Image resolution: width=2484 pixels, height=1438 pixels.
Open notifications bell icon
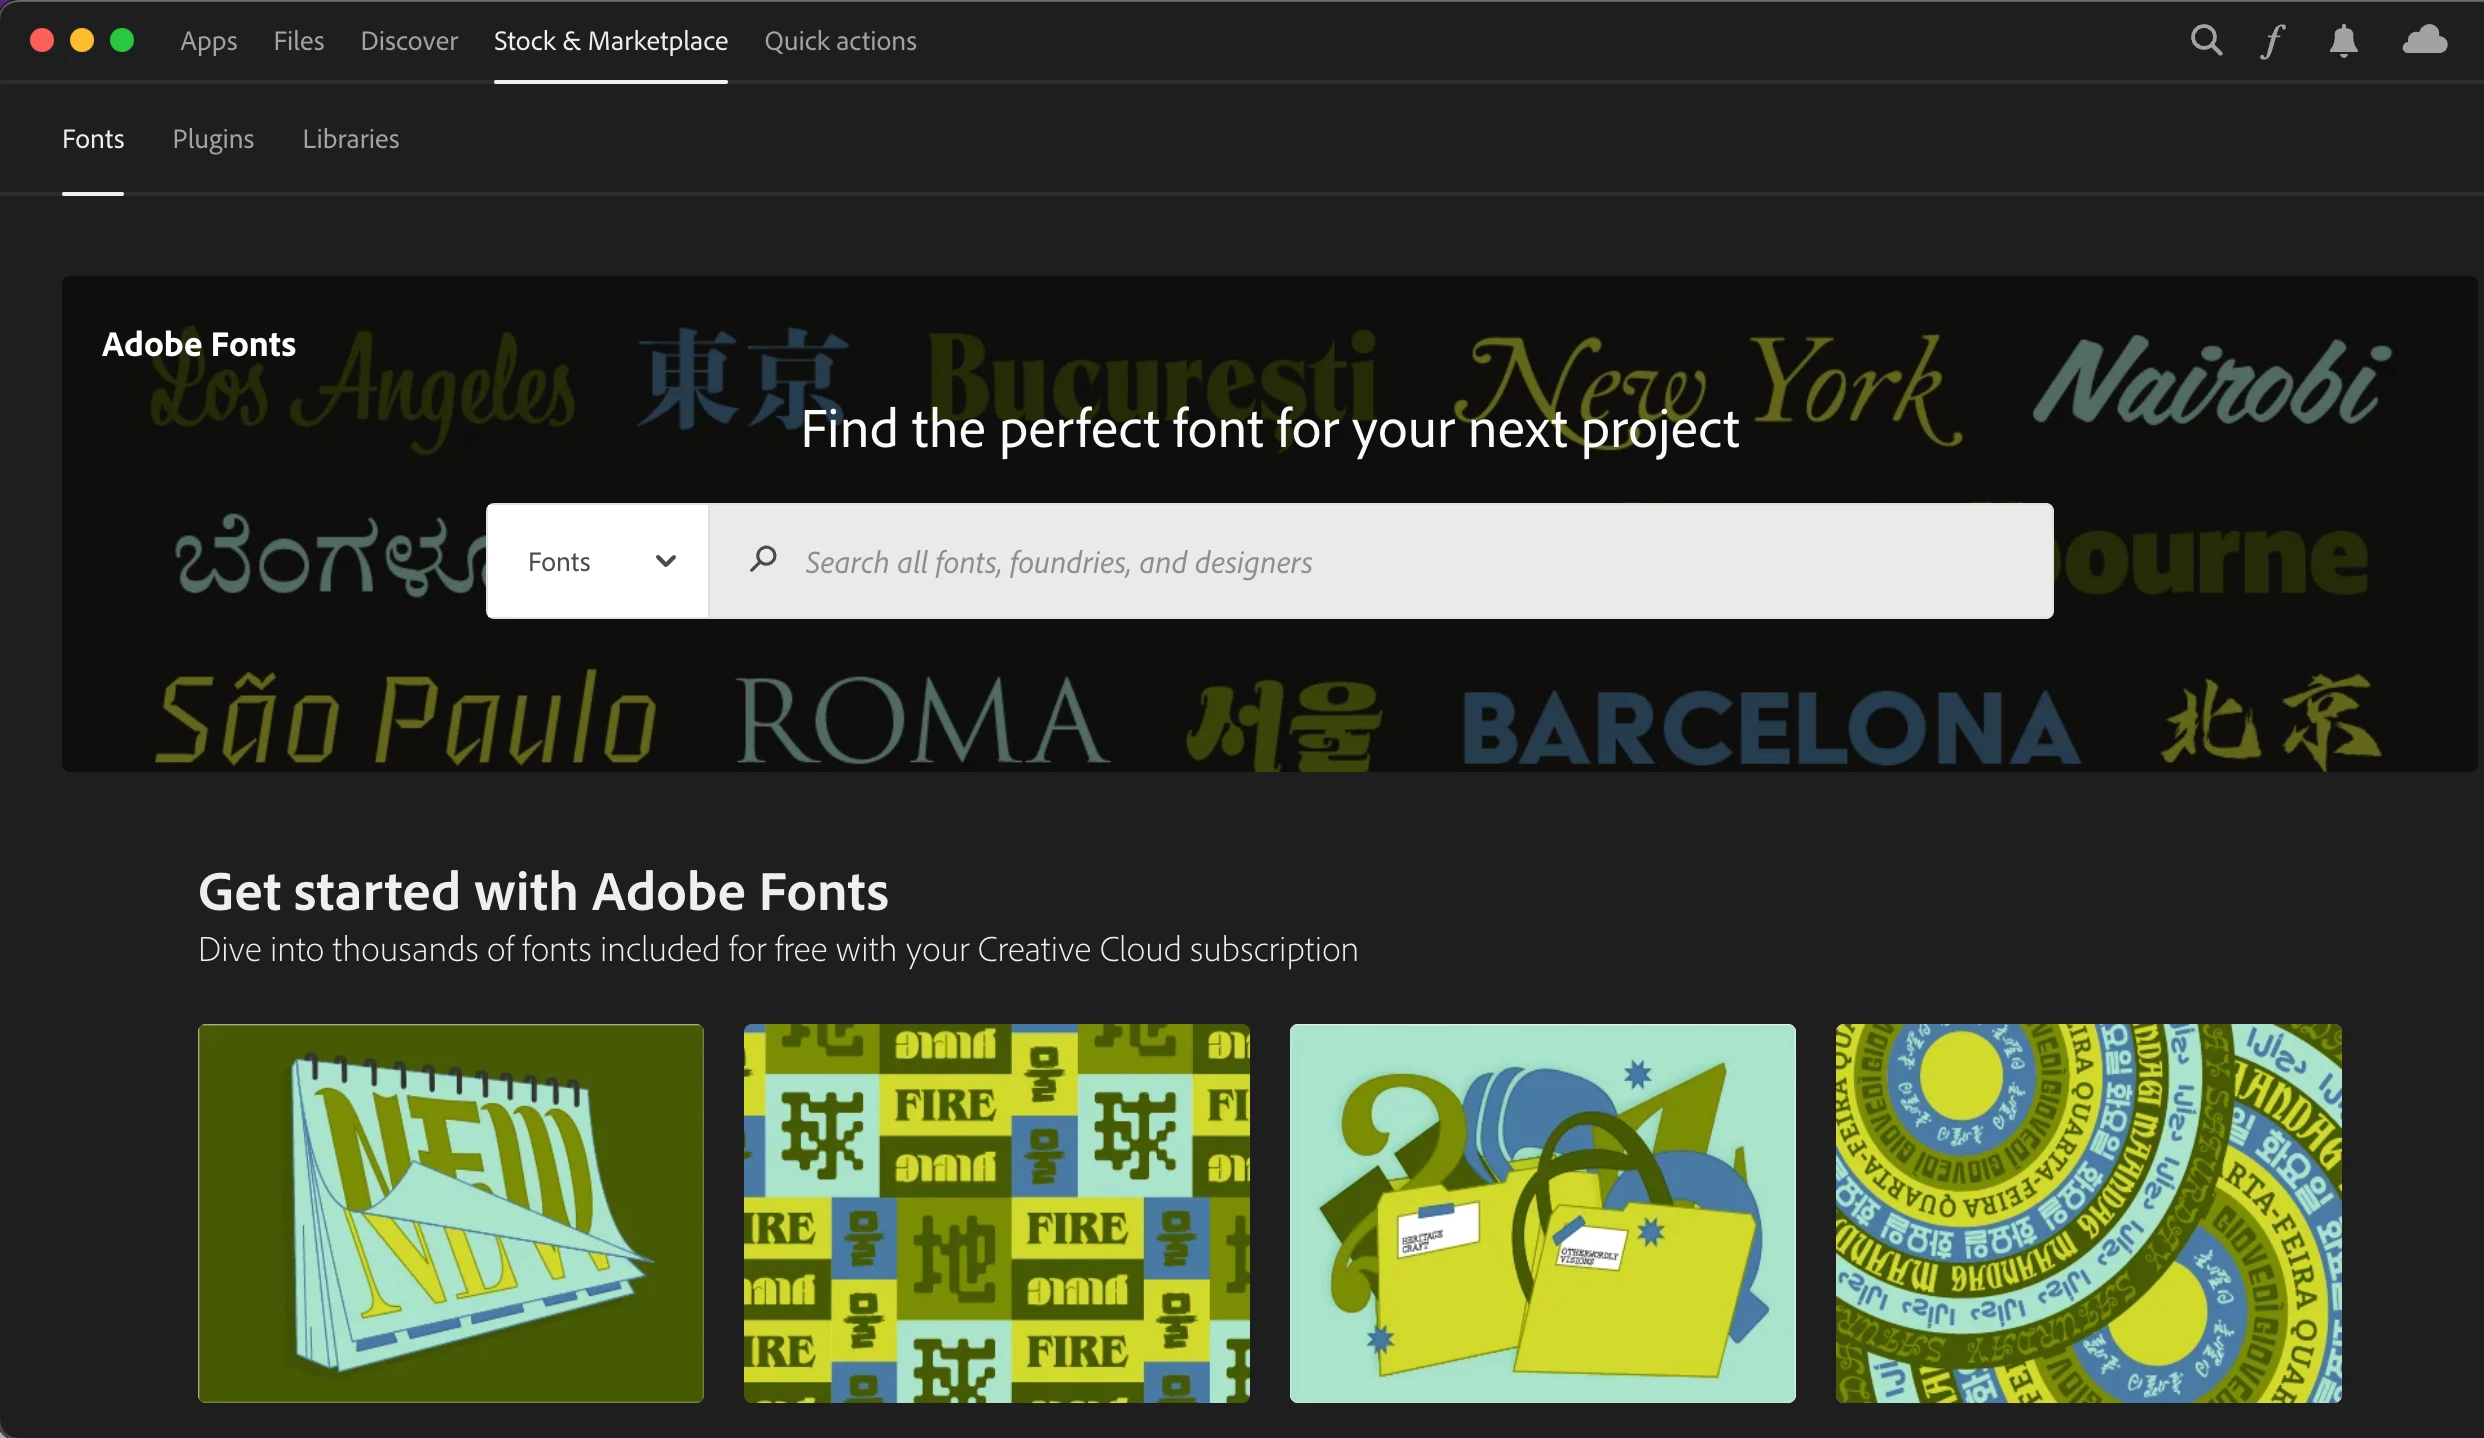pos(2343,41)
